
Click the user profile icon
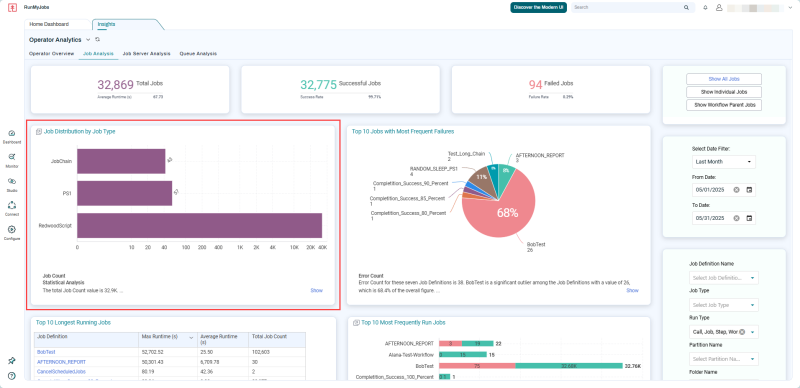pos(719,8)
